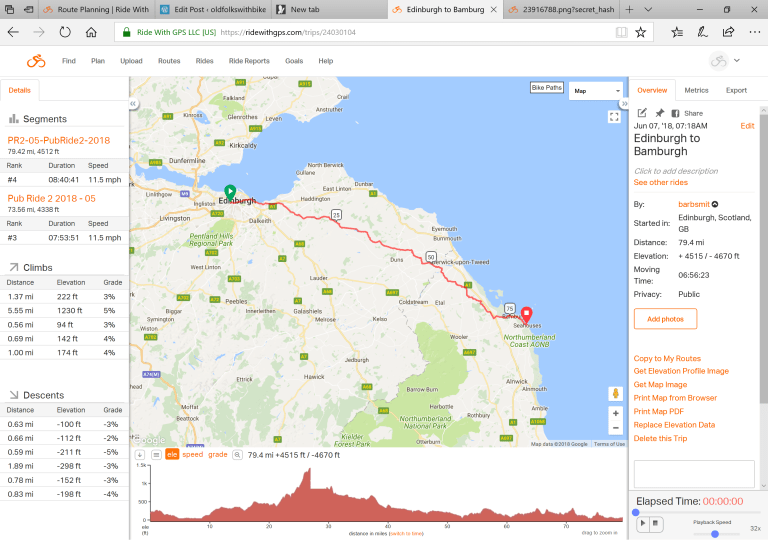Open the user account dropdown menu
The width and height of the screenshot is (768, 540).
click(725, 61)
